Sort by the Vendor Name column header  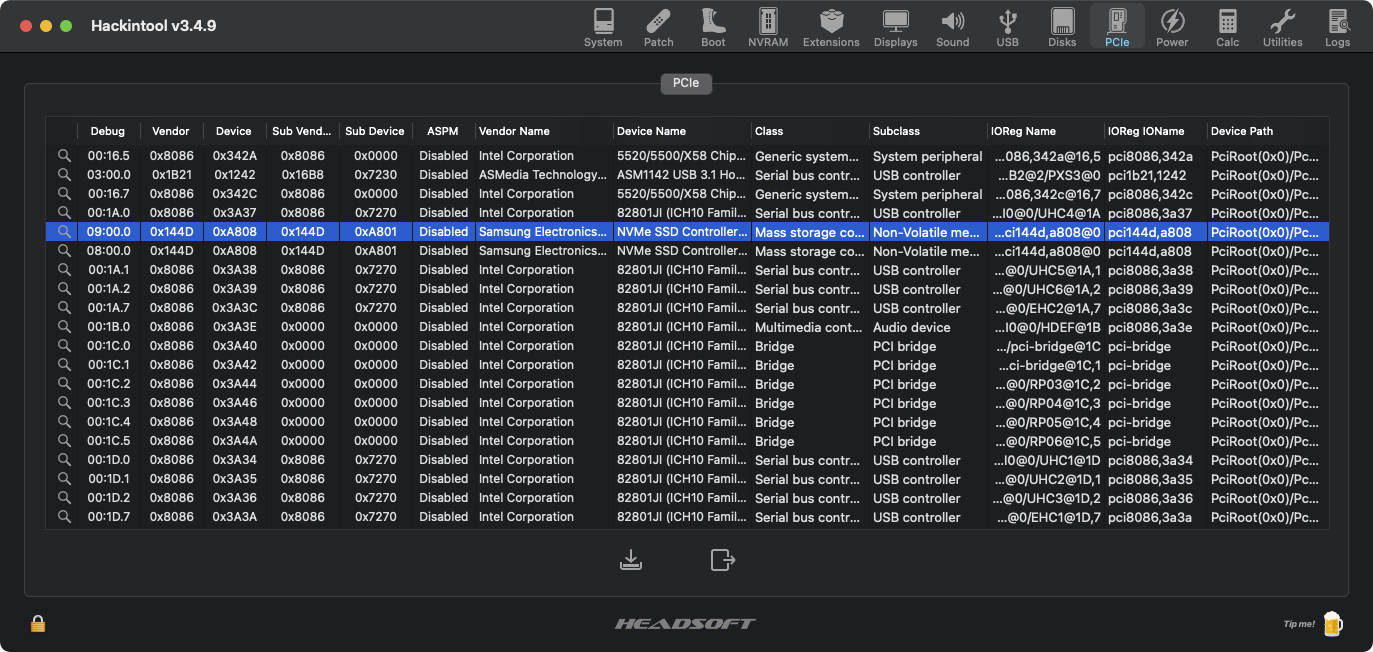pyautogui.click(x=514, y=131)
